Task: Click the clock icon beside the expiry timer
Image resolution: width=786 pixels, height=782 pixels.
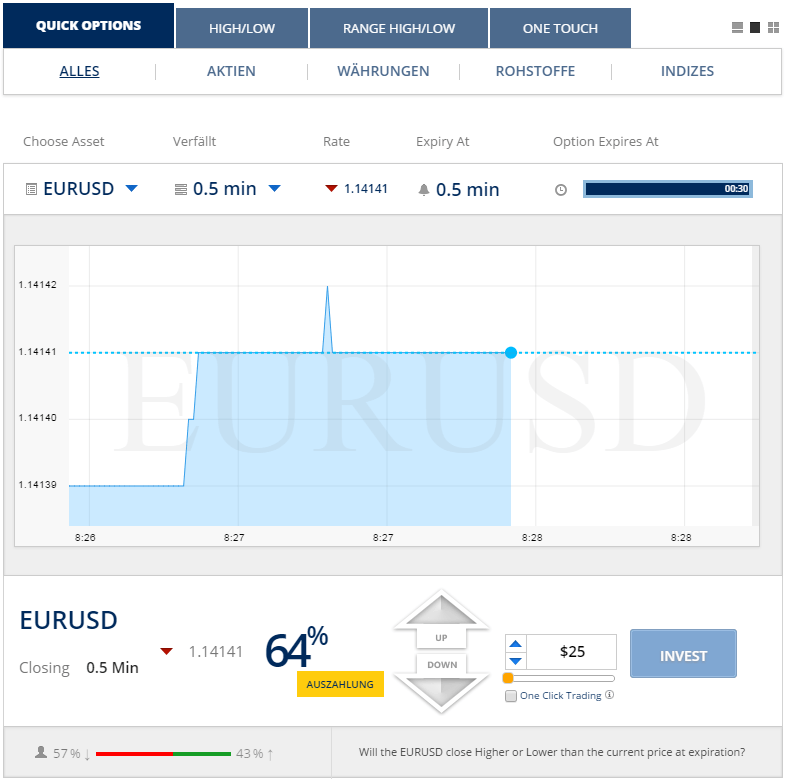Action: tap(560, 190)
